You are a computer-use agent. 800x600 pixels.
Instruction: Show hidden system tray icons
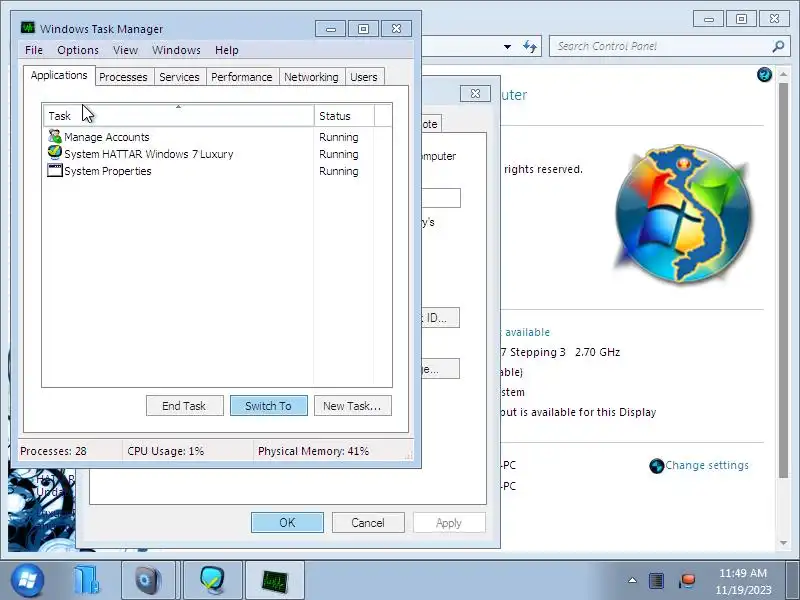(632, 580)
